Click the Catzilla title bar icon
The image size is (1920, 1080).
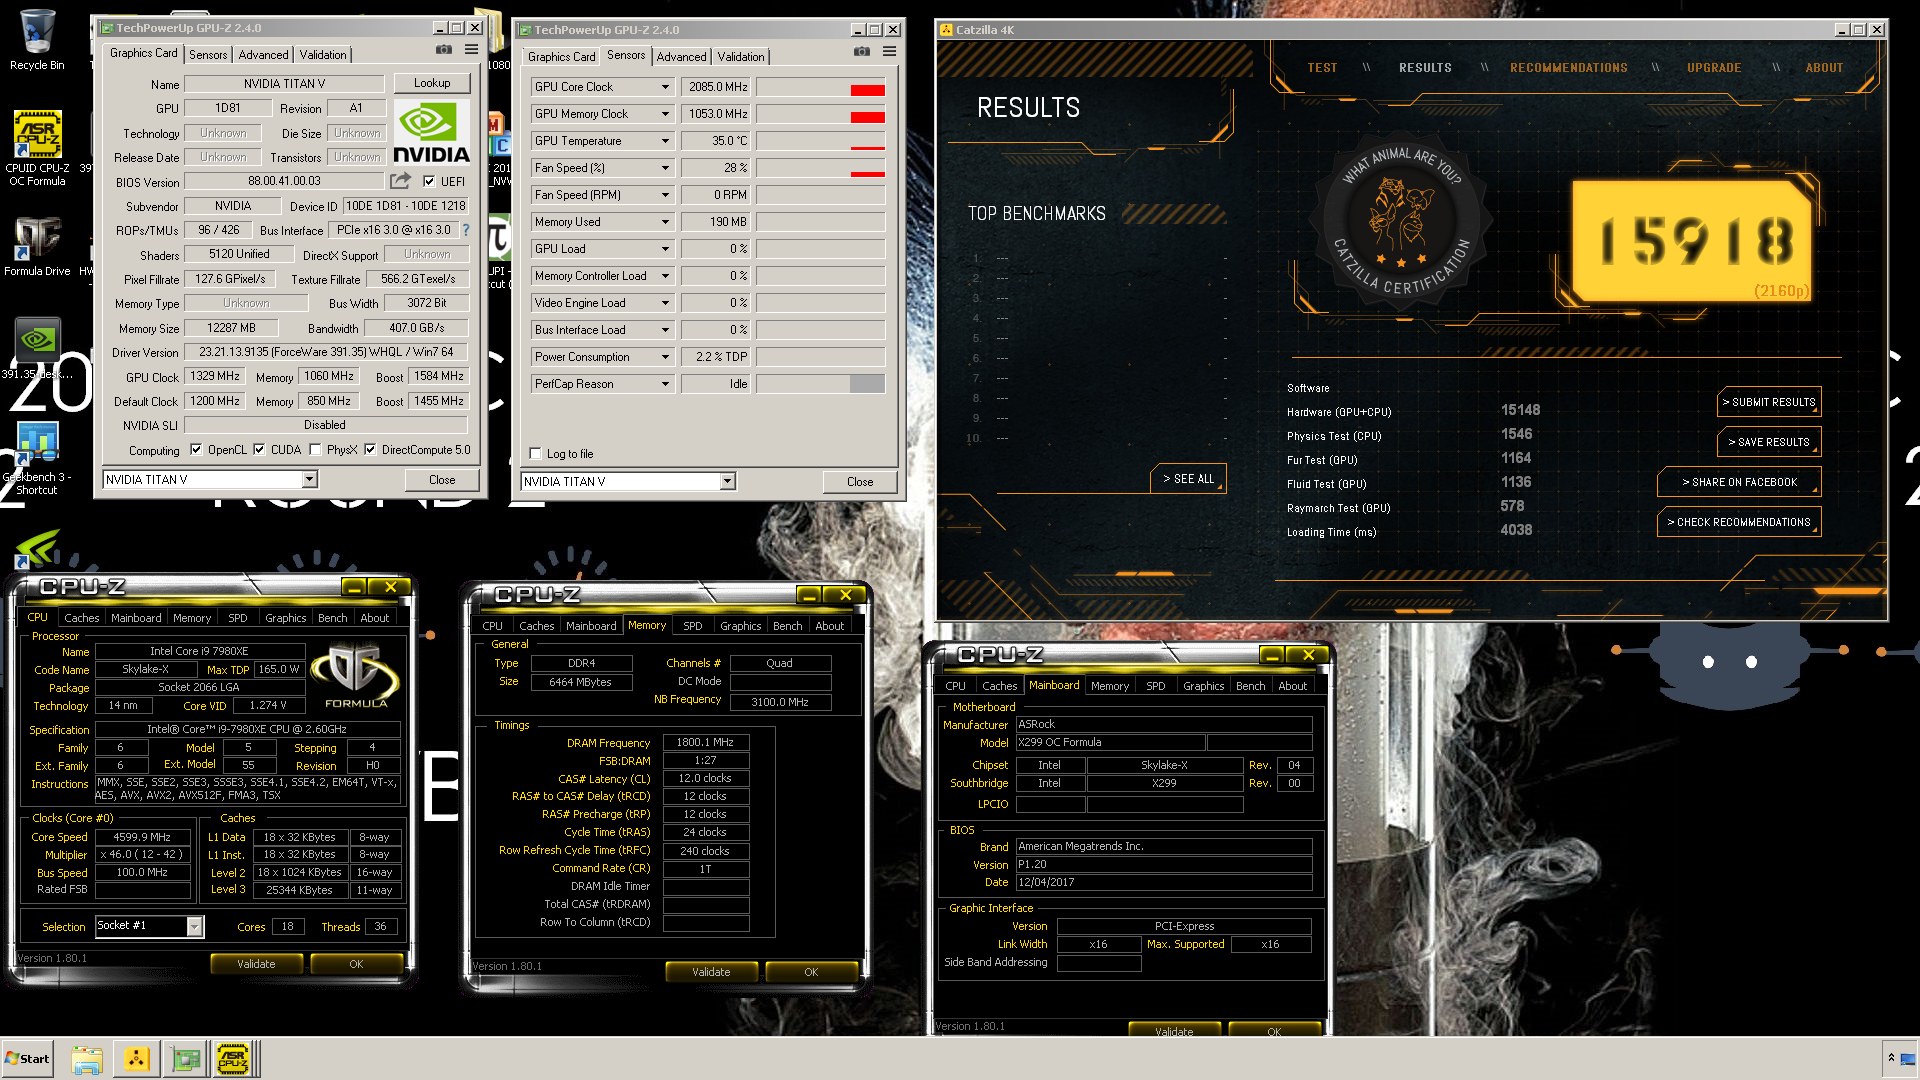point(946,30)
